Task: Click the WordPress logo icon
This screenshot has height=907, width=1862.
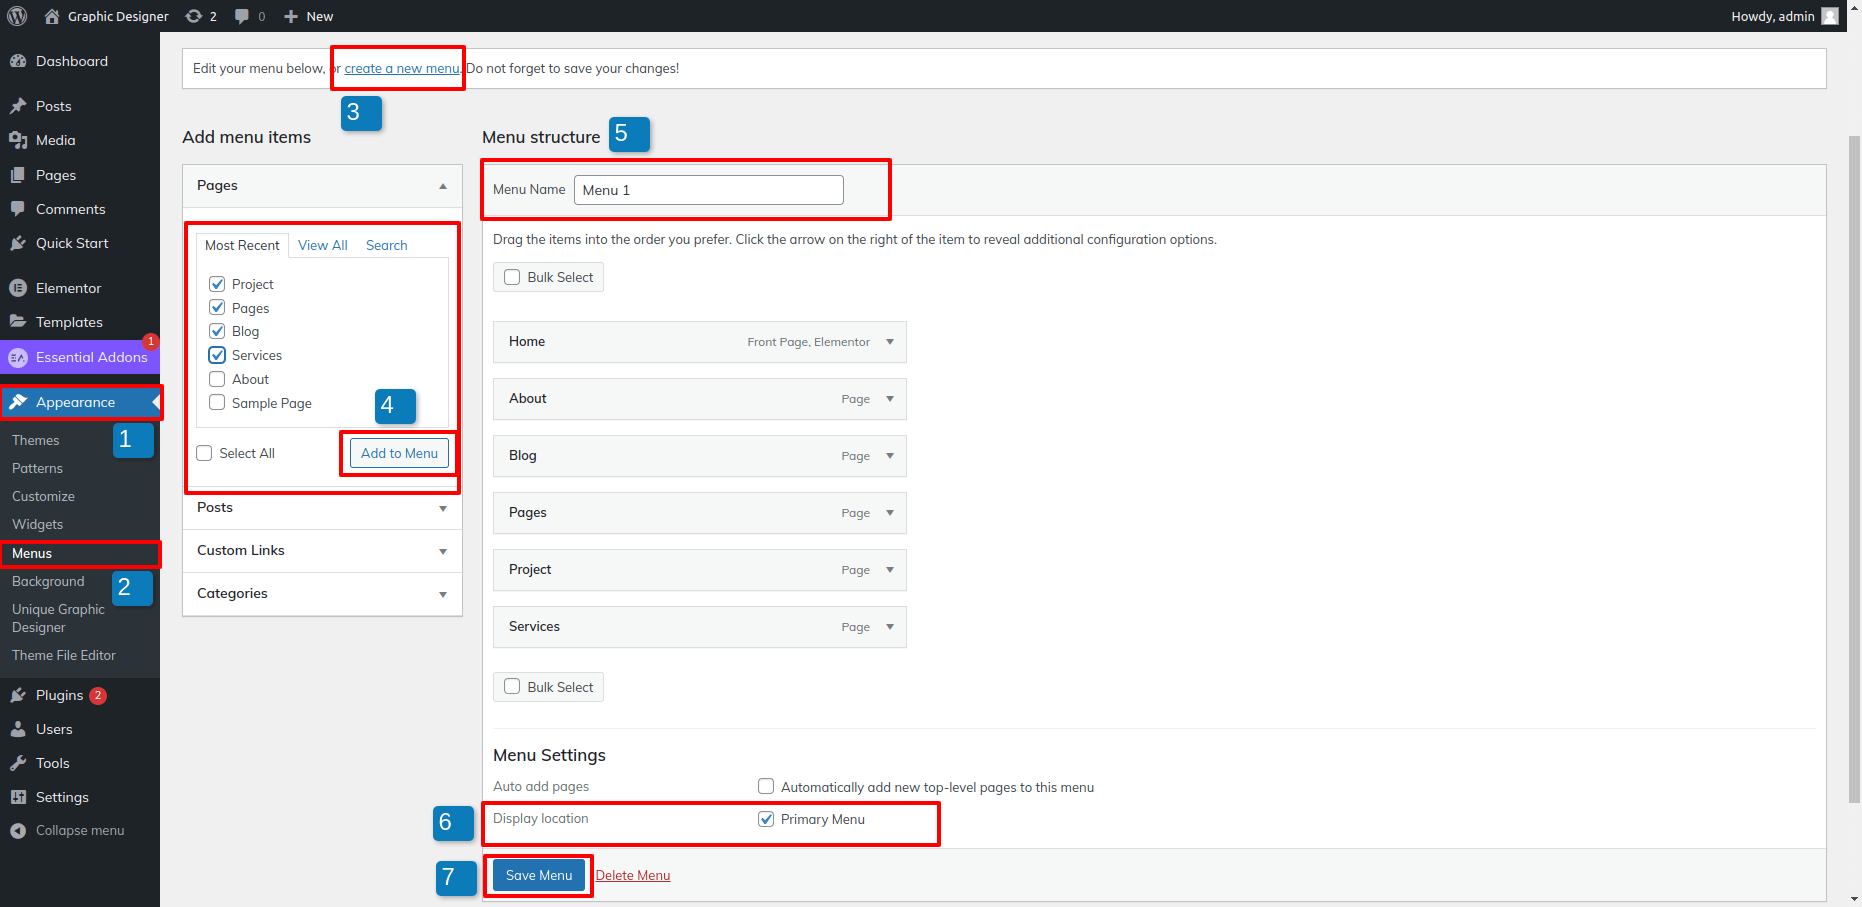Action: click(17, 16)
